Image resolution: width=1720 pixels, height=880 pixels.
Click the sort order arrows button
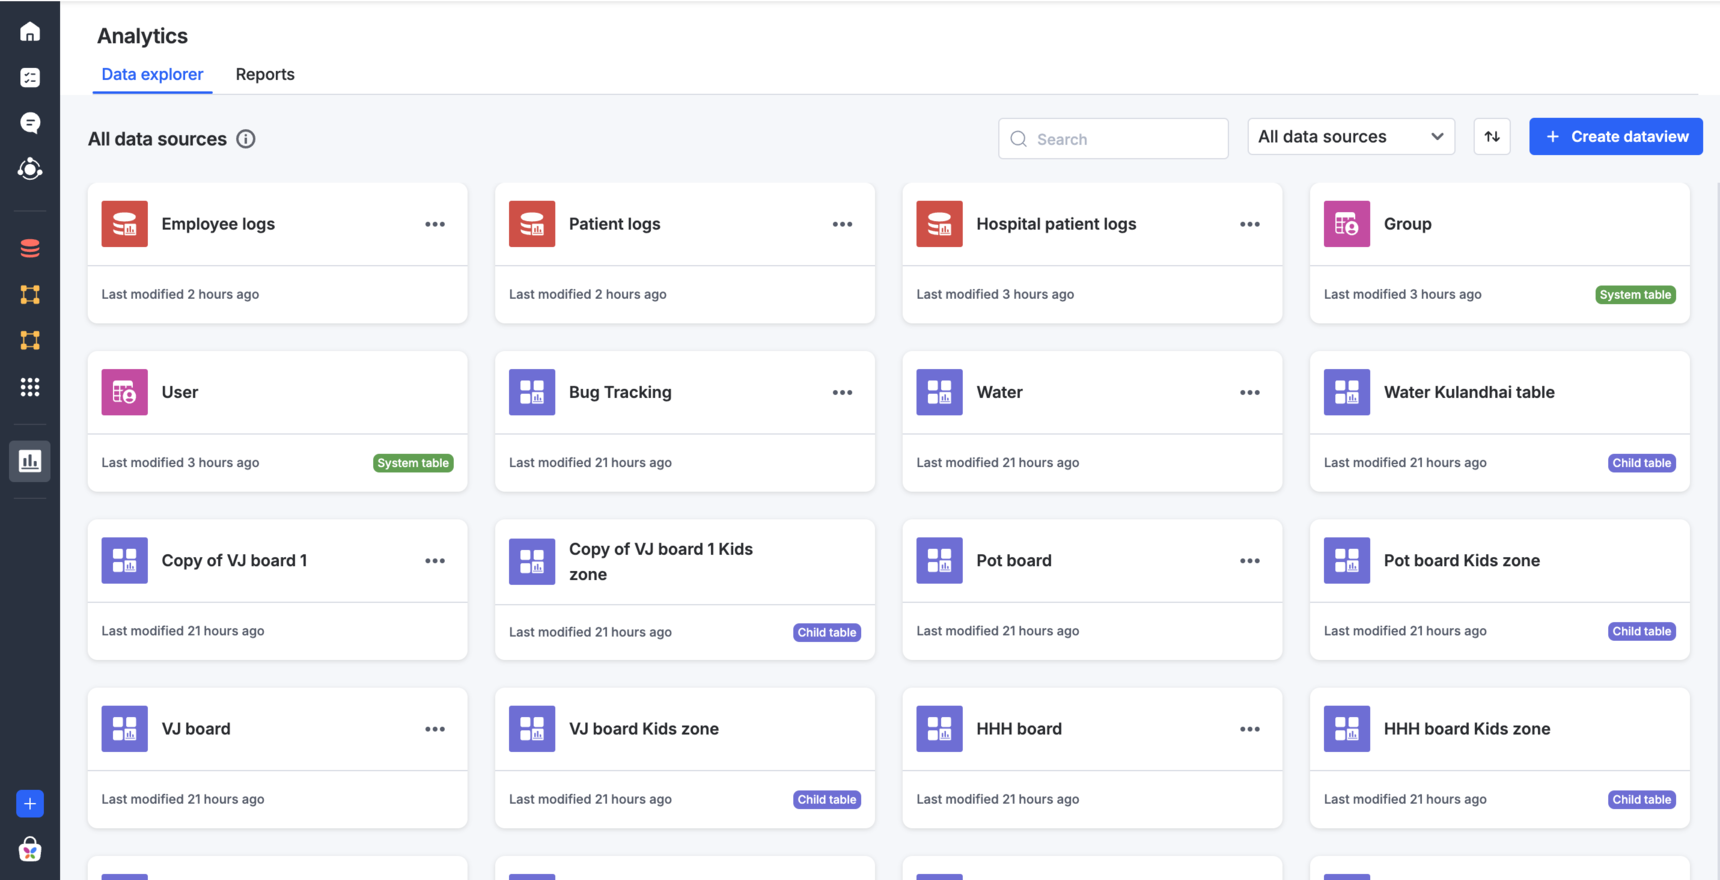[x=1492, y=137]
